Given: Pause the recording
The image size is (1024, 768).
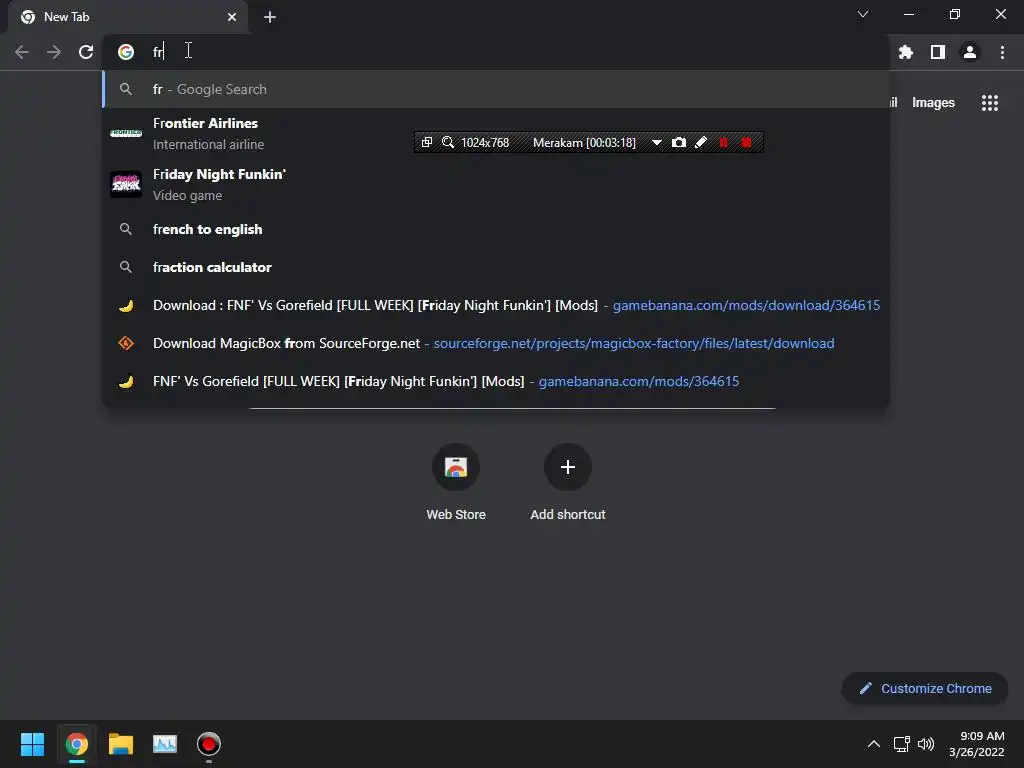Looking at the screenshot, I should click(x=724, y=142).
